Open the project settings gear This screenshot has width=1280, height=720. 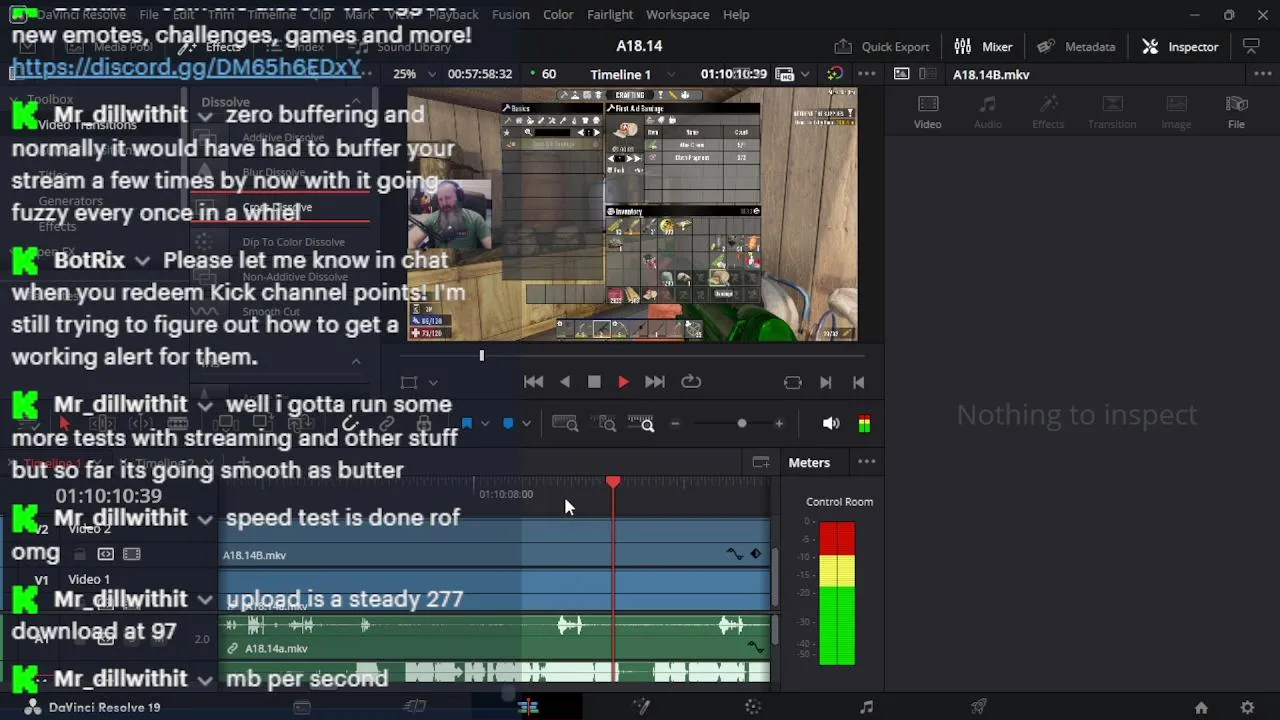(1247, 707)
